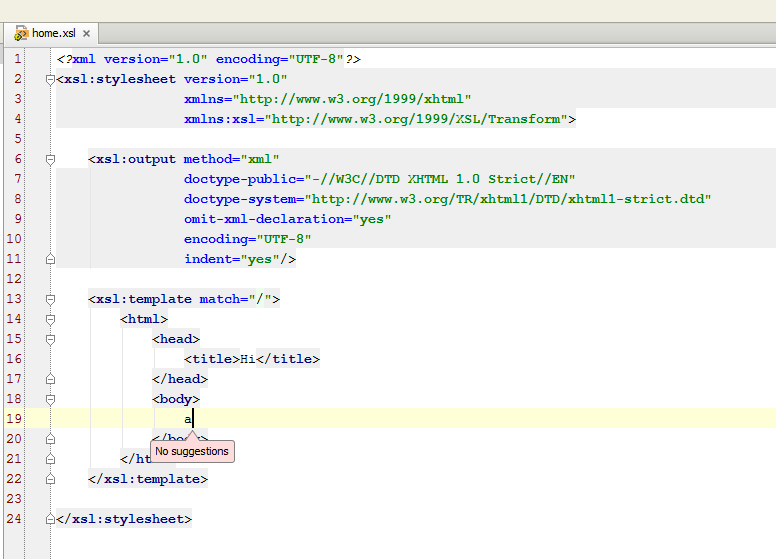Click the typed letter 'a' on line 19
The image size is (776, 559).
click(188, 419)
